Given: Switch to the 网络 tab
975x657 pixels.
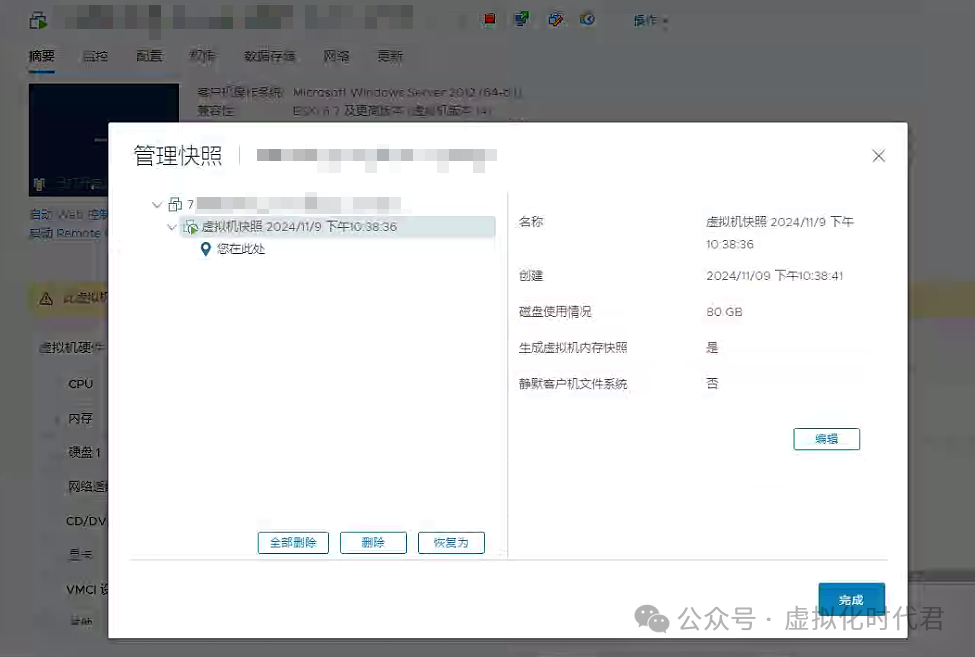Looking at the screenshot, I should point(336,57).
